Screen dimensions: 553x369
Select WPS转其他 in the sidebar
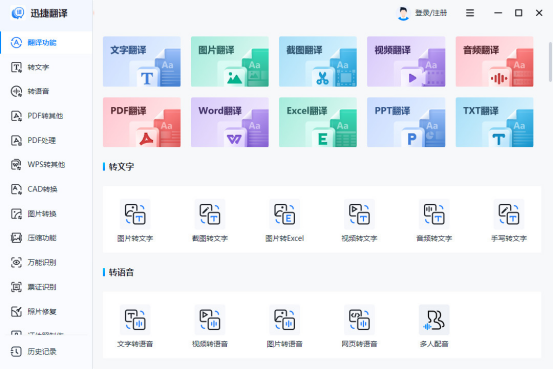point(46,165)
